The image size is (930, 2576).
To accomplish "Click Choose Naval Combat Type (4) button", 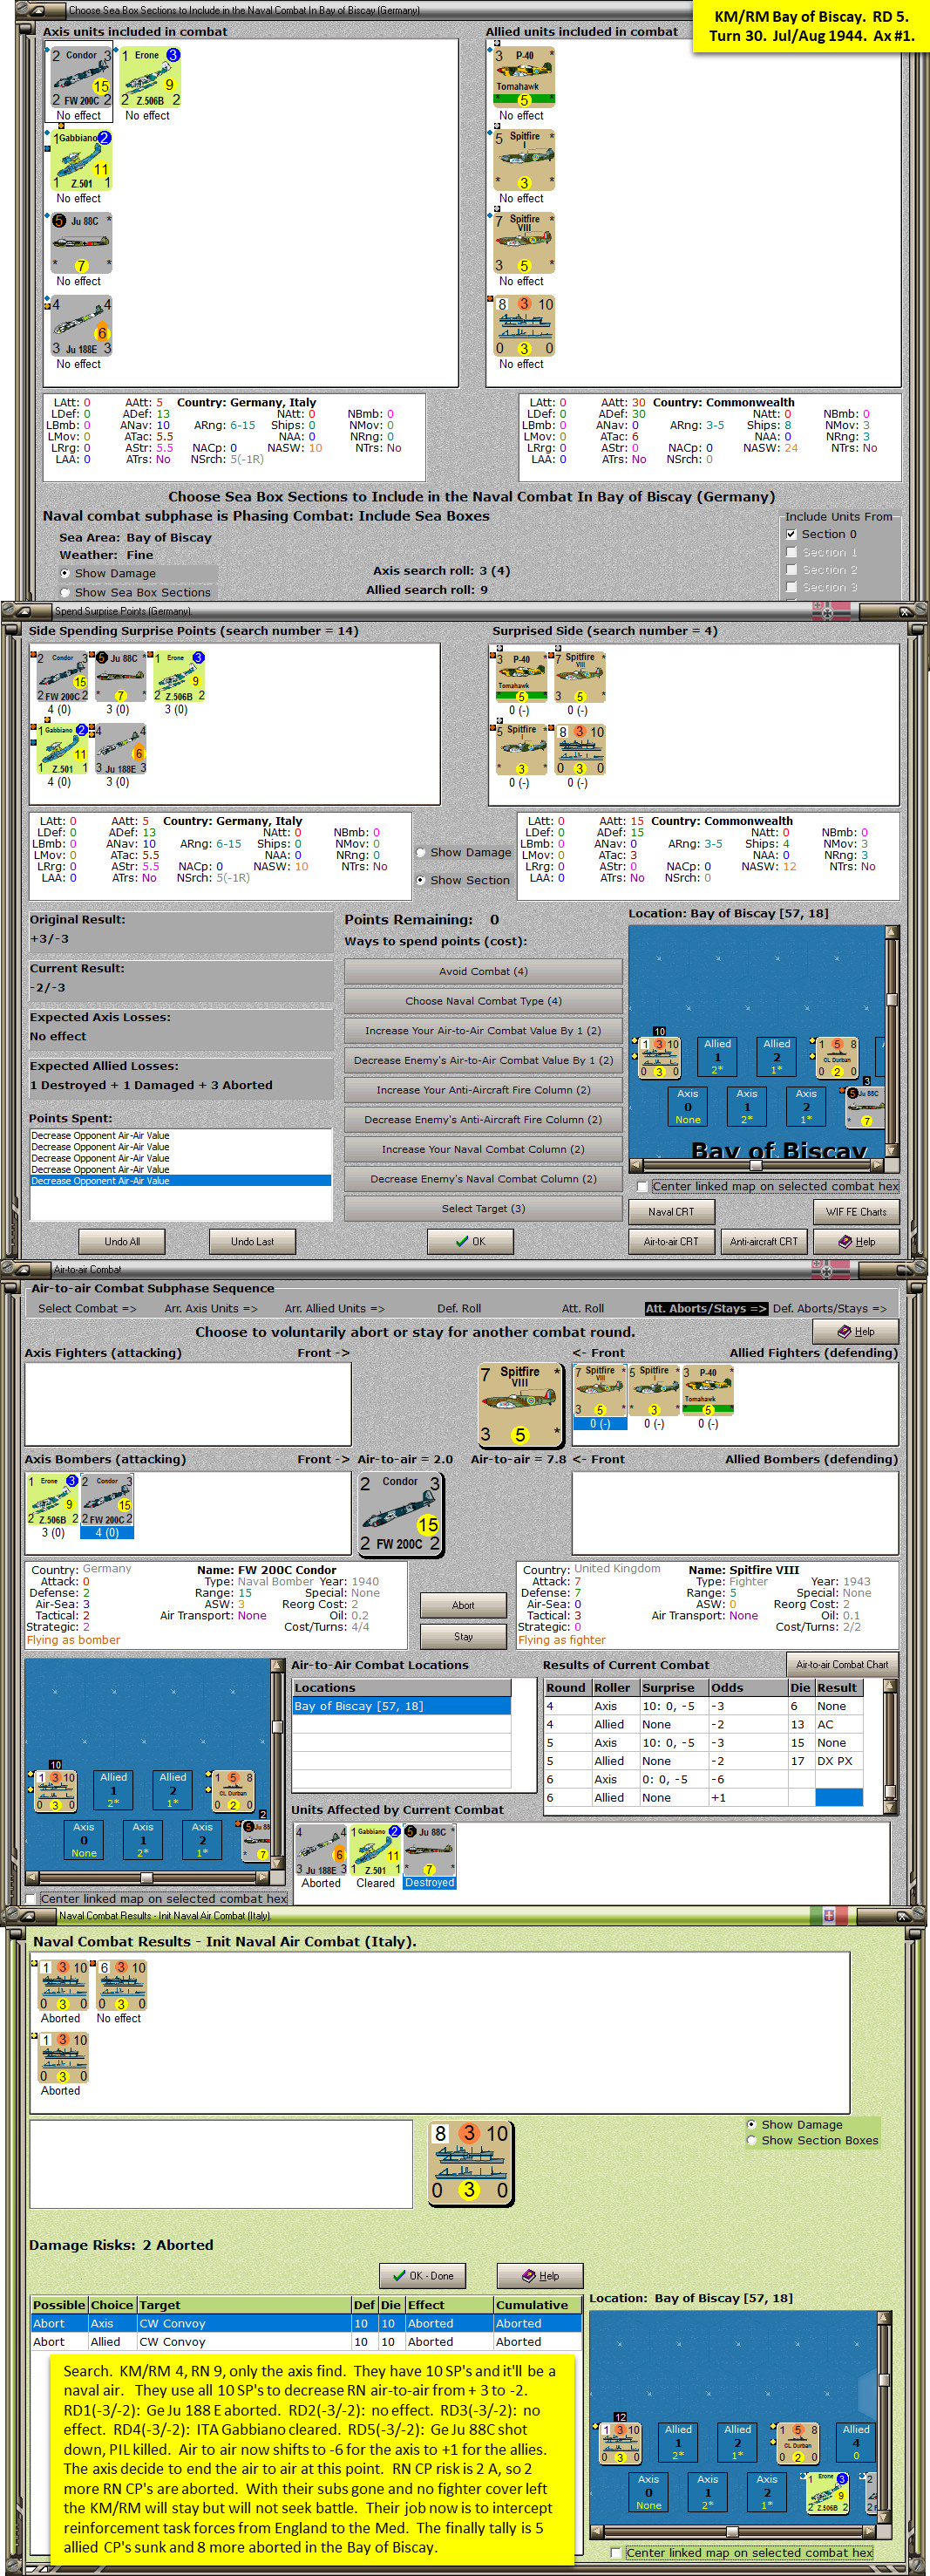I will [483, 1001].
